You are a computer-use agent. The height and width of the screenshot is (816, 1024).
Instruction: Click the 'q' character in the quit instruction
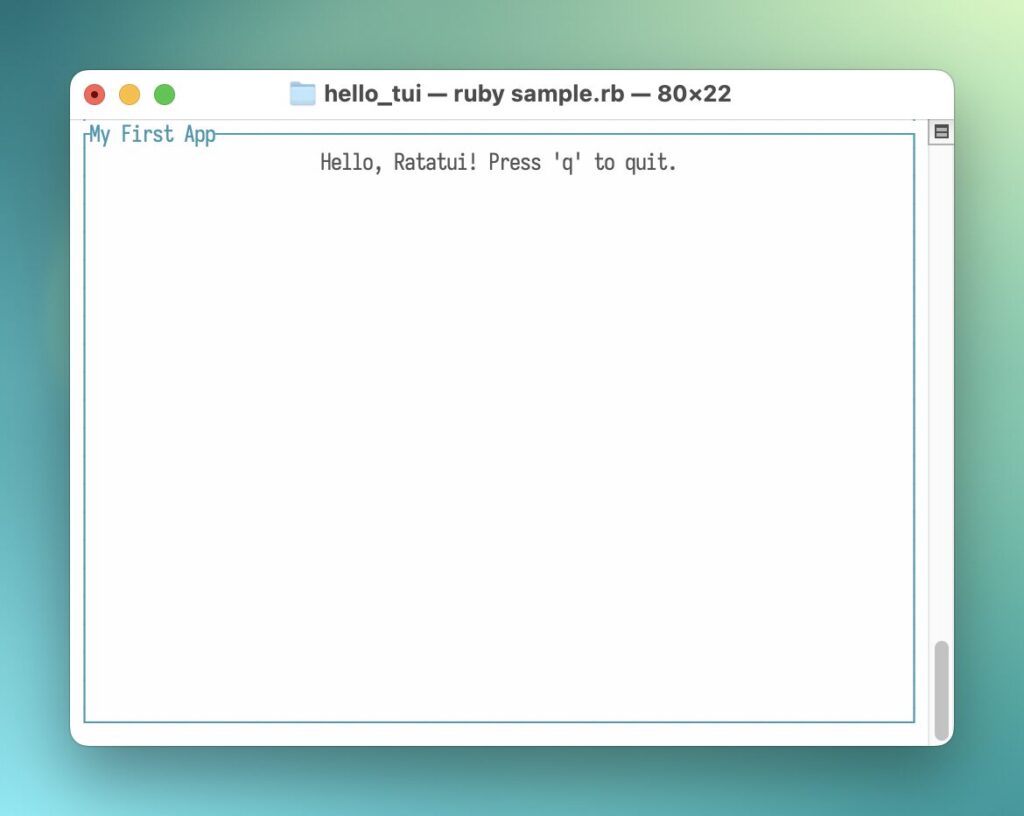point(568,162)
